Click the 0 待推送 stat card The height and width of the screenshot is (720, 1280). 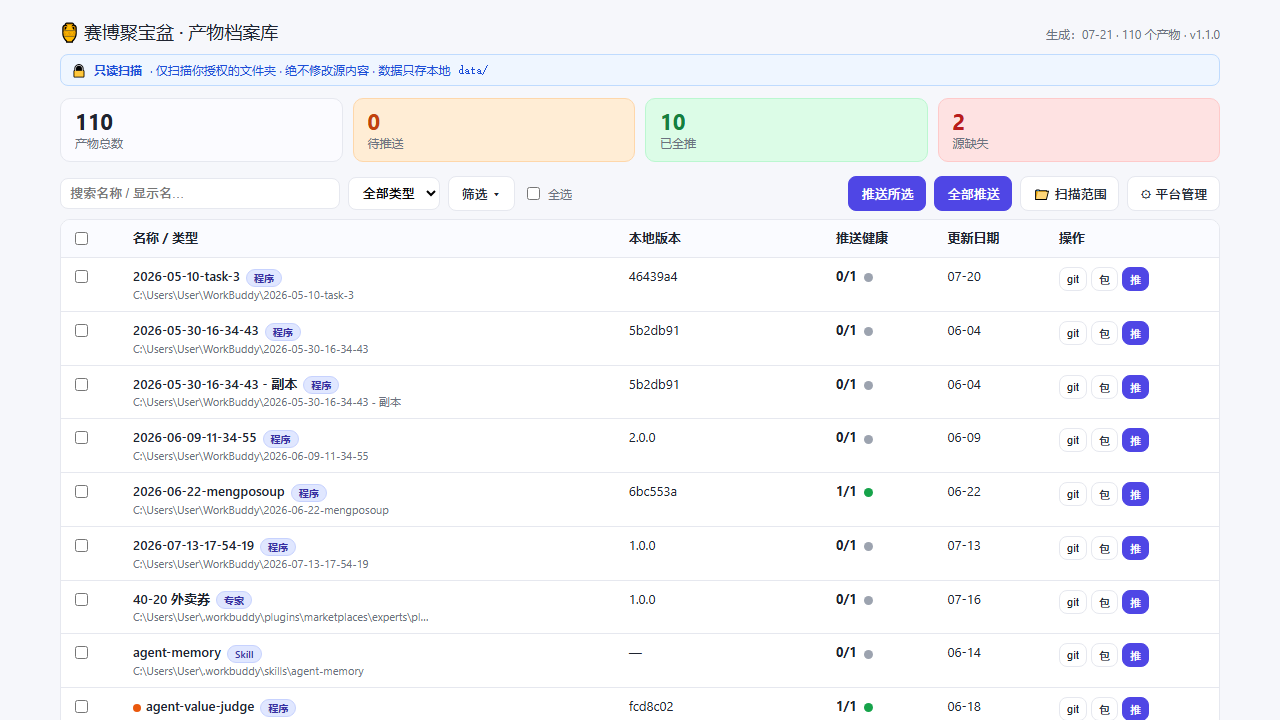coord(494,130)
